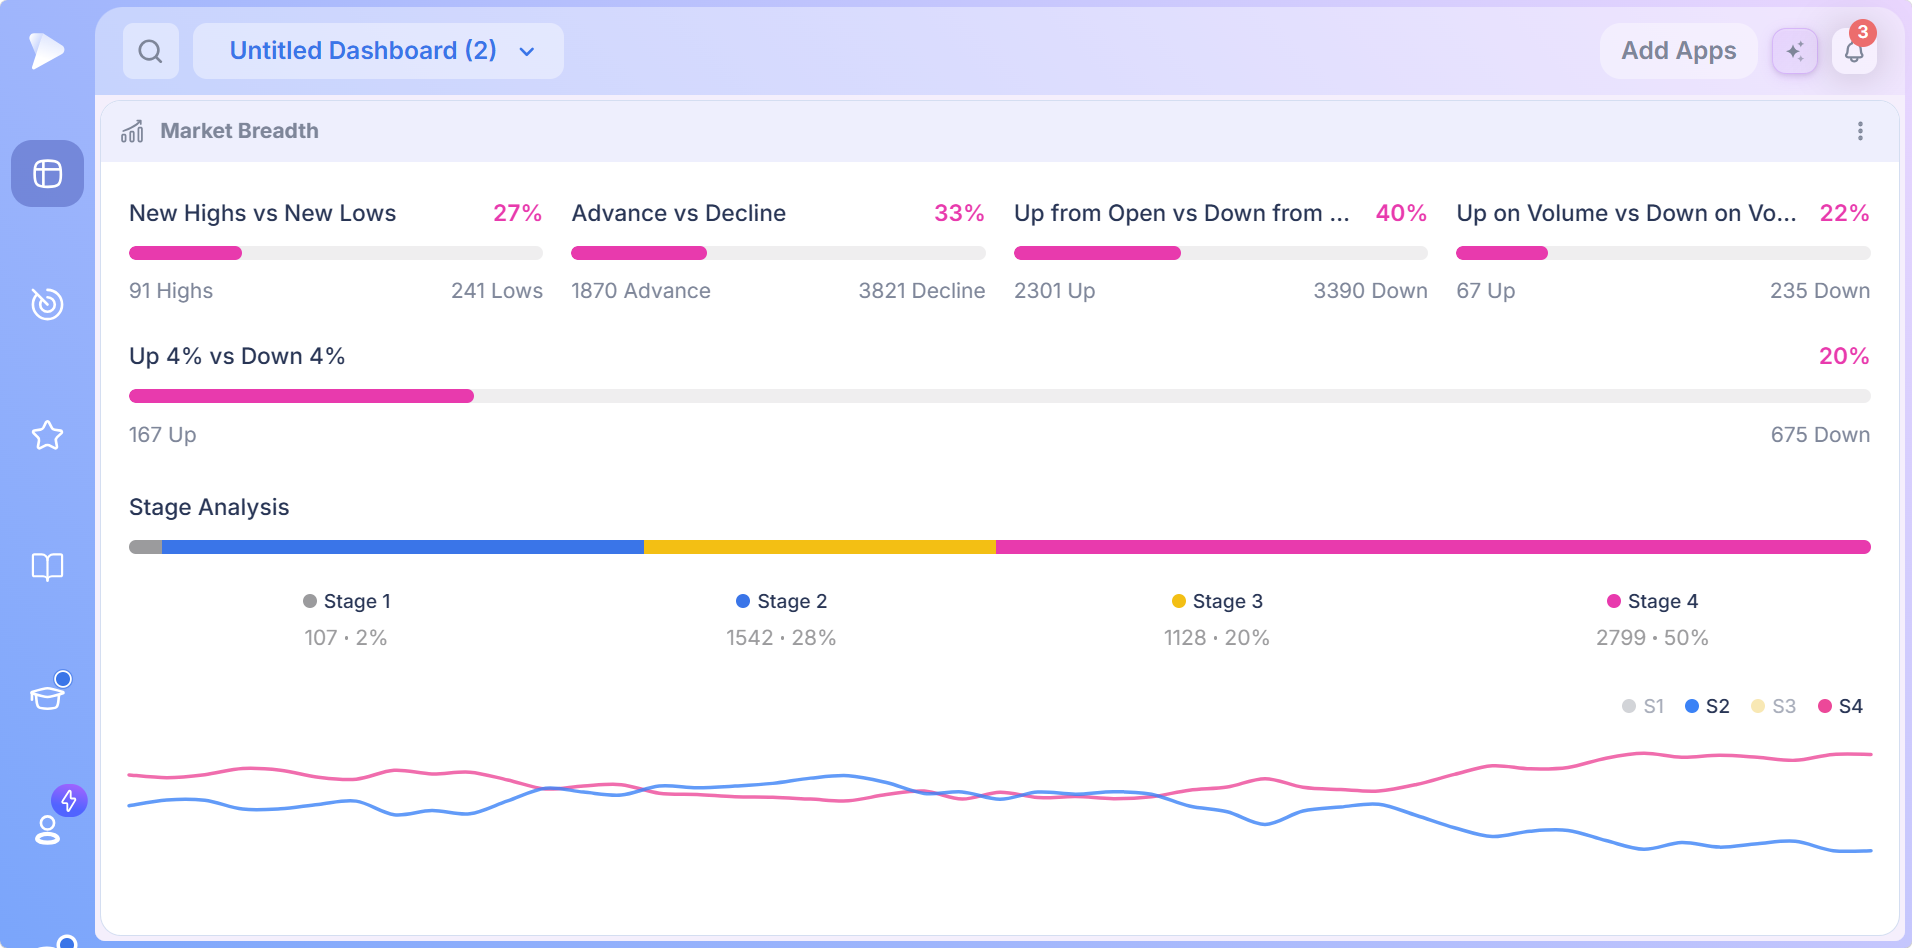Click the Up from Open vs Down progress bar
Viewport: 1912px width, 948px height.
1221,253
